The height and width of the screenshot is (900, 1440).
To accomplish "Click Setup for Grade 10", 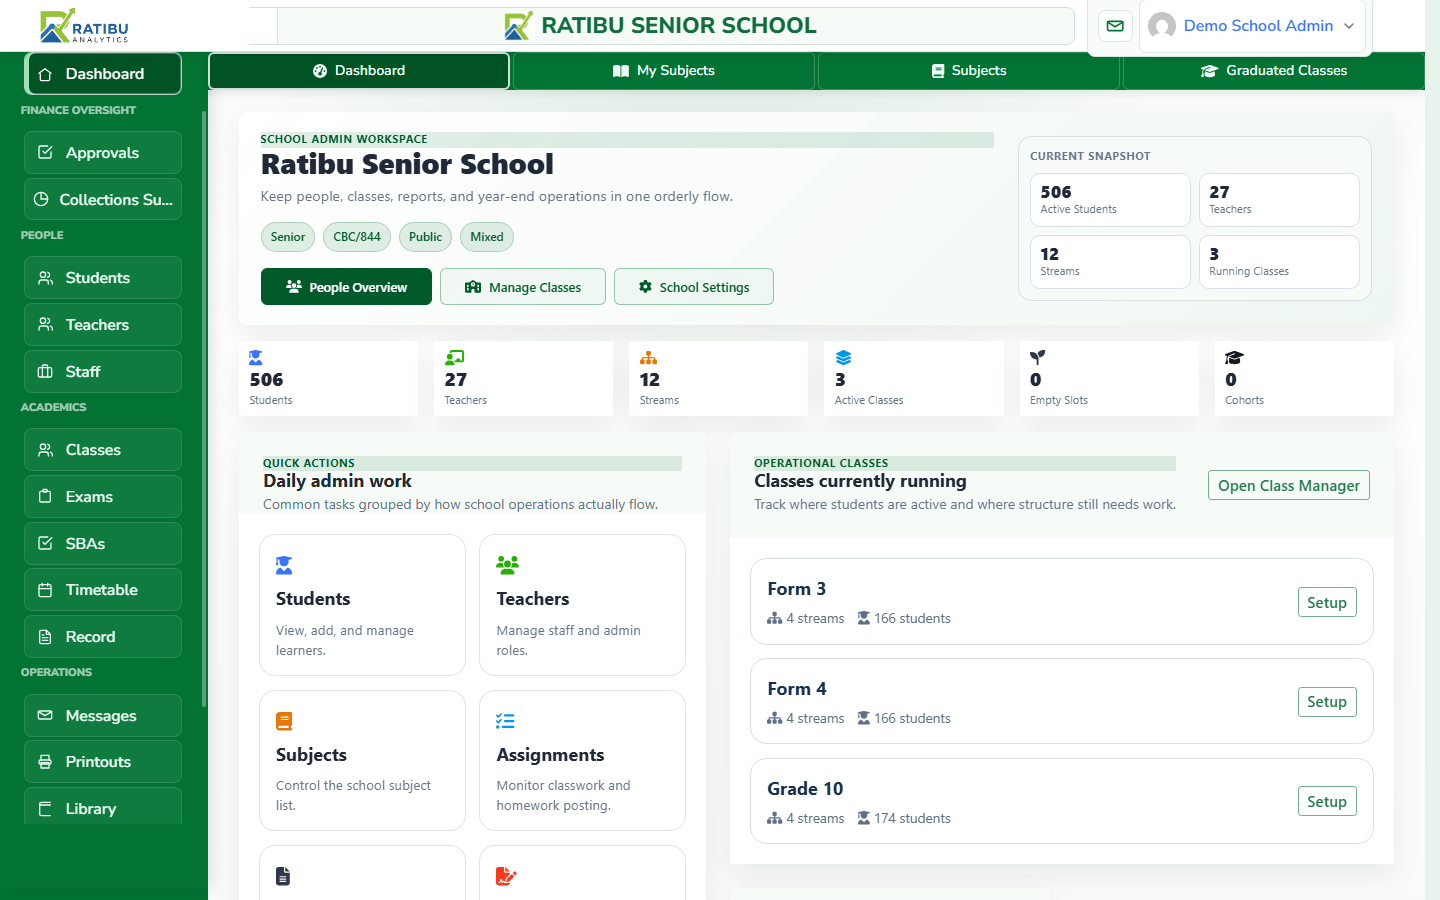I will pos(1327,802).
